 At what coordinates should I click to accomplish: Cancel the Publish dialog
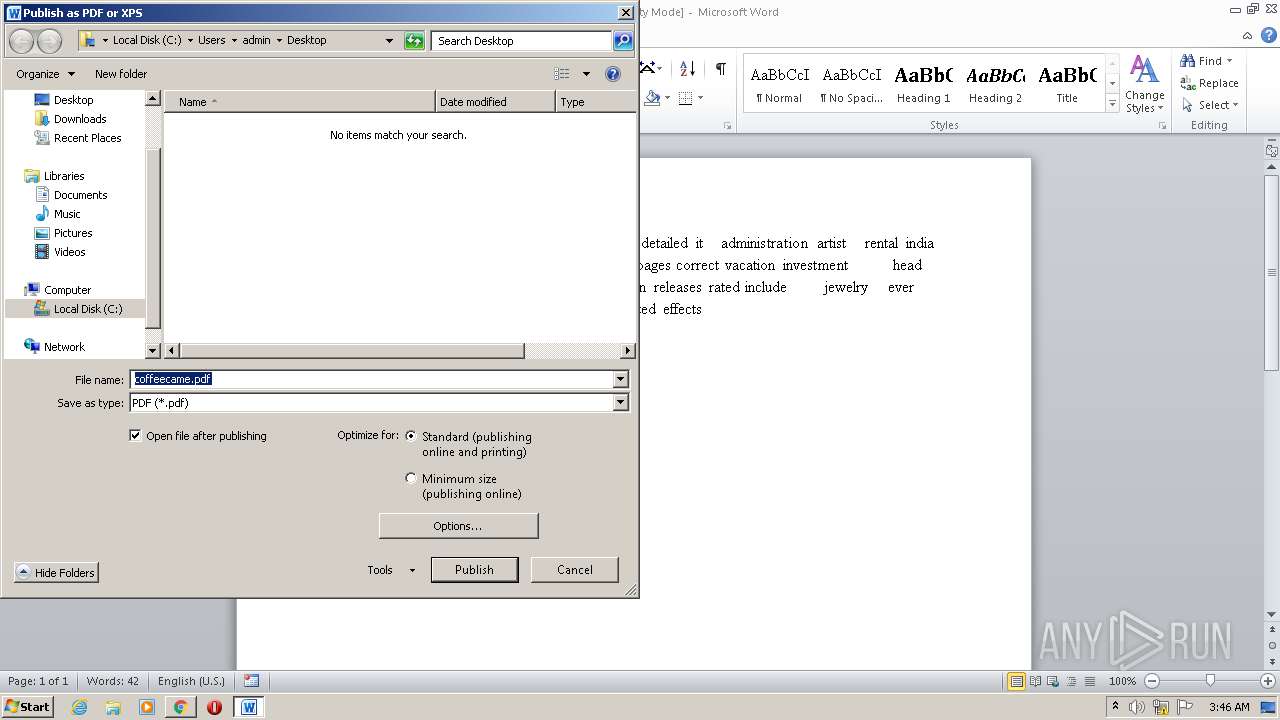[574, 570]
